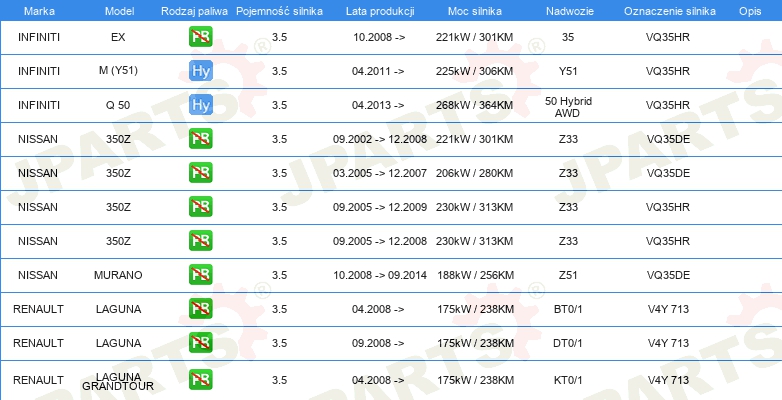
Task: Click VQ35DE engine code in MURANO row
Action: click(668, 275)
